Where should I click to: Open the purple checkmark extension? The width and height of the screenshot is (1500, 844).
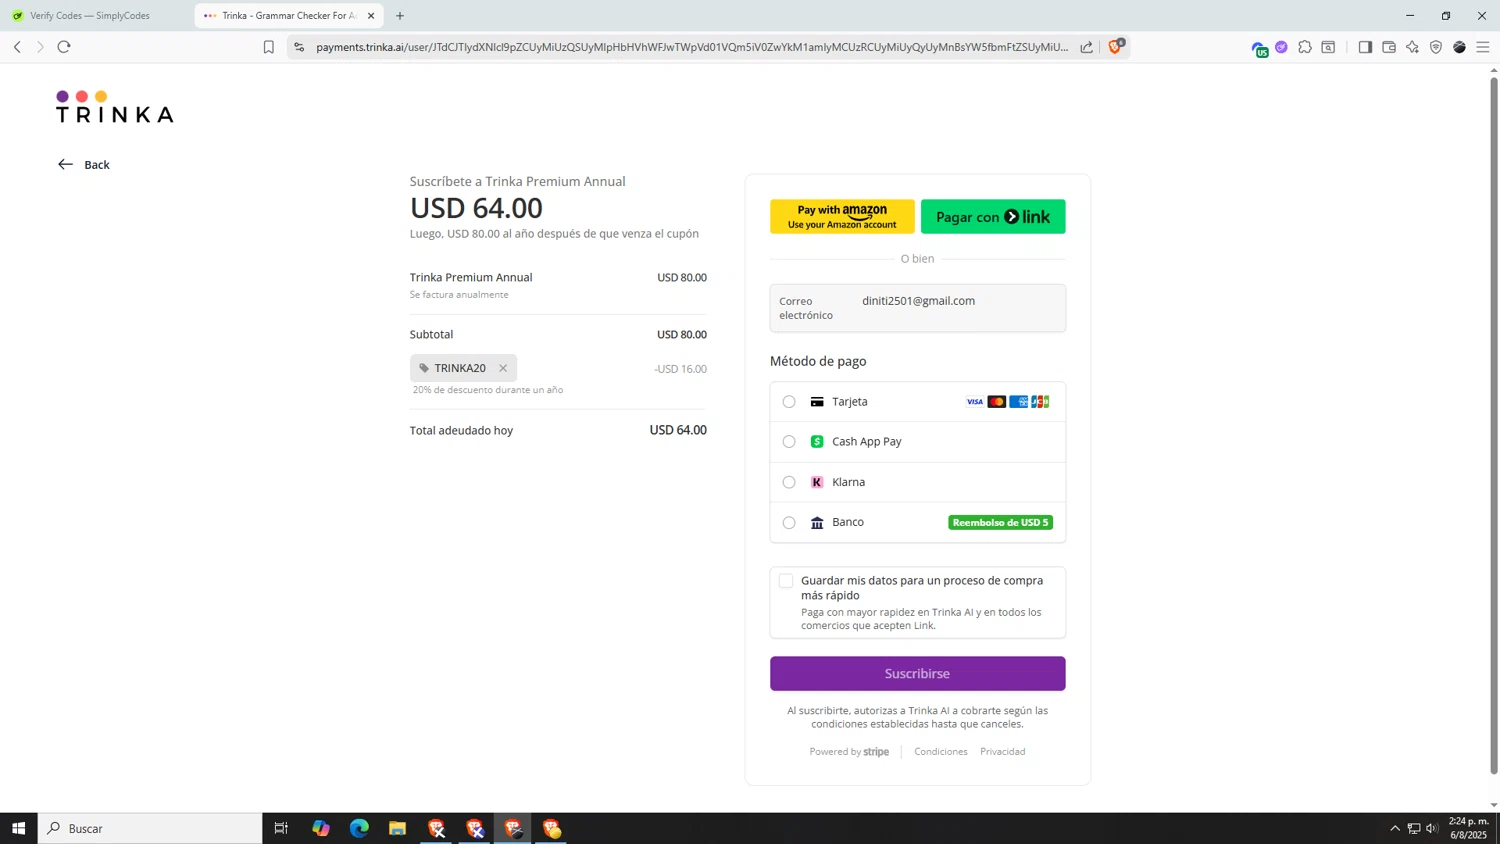click(1281, 47)
